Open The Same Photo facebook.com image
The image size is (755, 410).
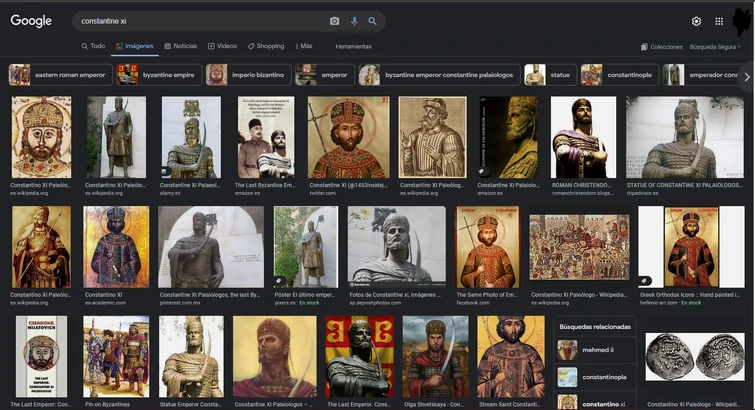[x=488, y=247]
